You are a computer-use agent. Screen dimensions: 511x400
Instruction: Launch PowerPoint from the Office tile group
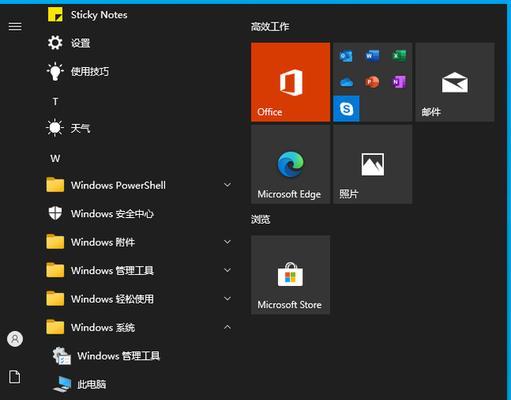pos(372,82)
